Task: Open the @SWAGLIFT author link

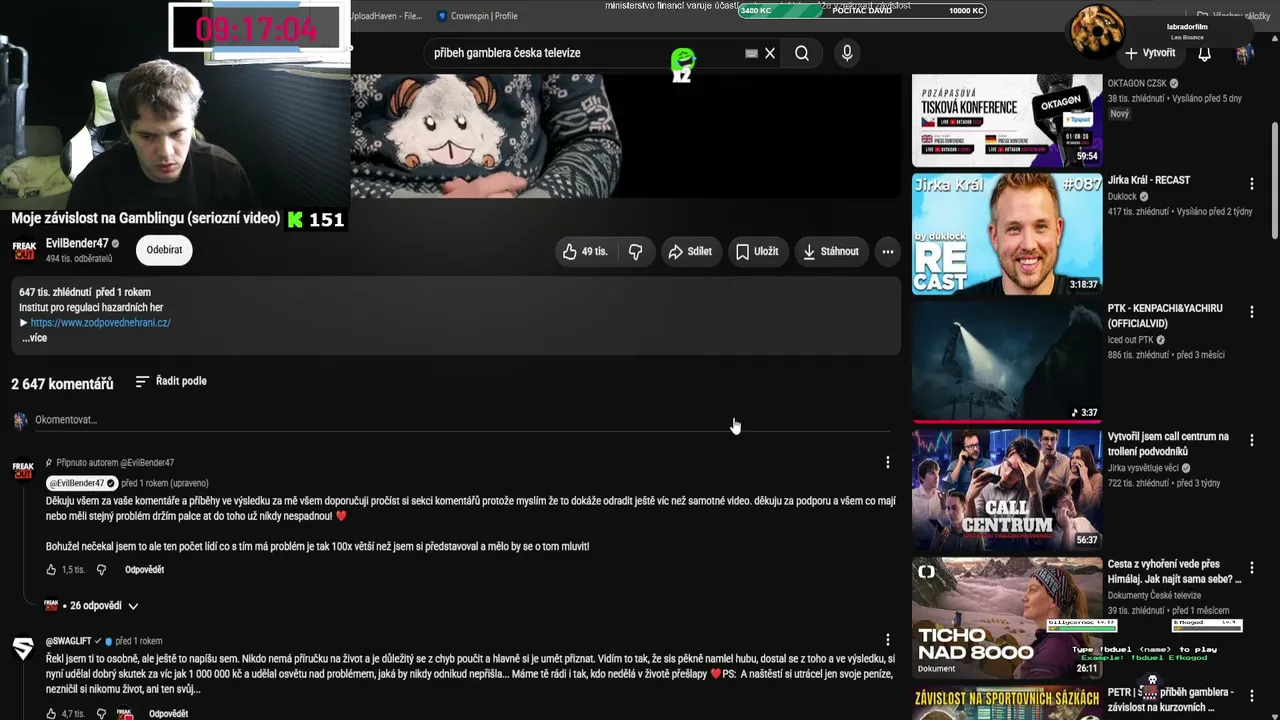Action: click(x=69, y=641)
